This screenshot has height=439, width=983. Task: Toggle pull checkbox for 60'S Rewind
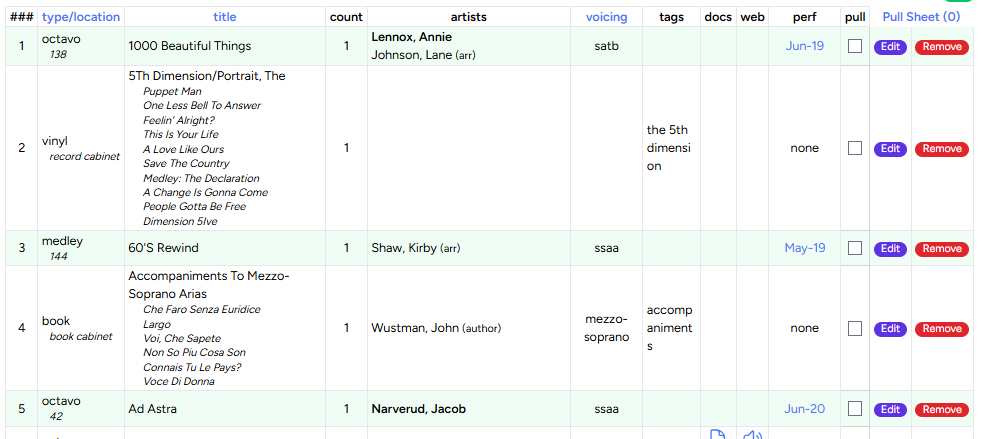click(x=855, y=248)
